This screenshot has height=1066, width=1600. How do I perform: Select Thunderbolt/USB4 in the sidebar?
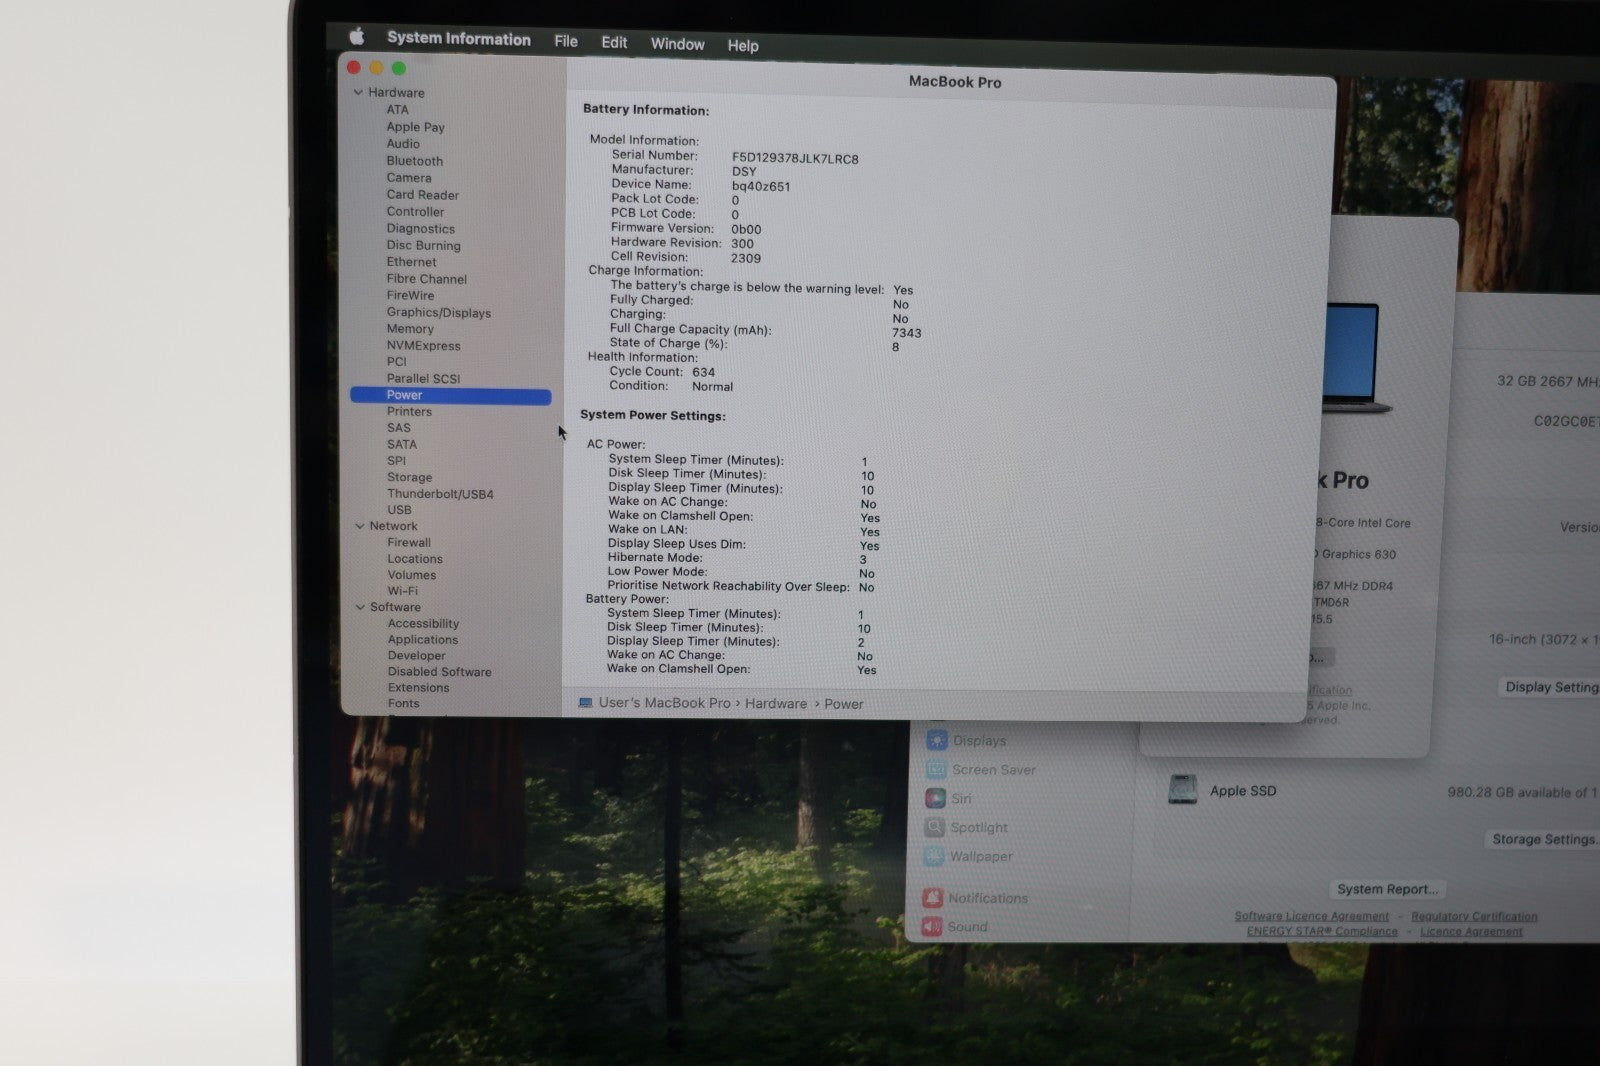441,494
